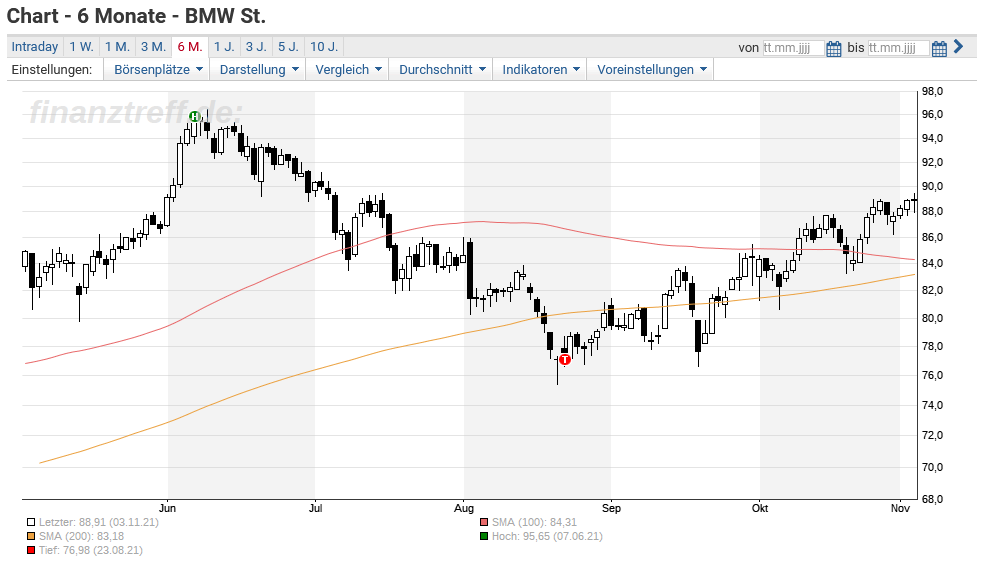Image resolution: width=985 pixels, height=573 pixels.
Task: Click the 'Aug' x-axis label
Action: coord(464,508)
